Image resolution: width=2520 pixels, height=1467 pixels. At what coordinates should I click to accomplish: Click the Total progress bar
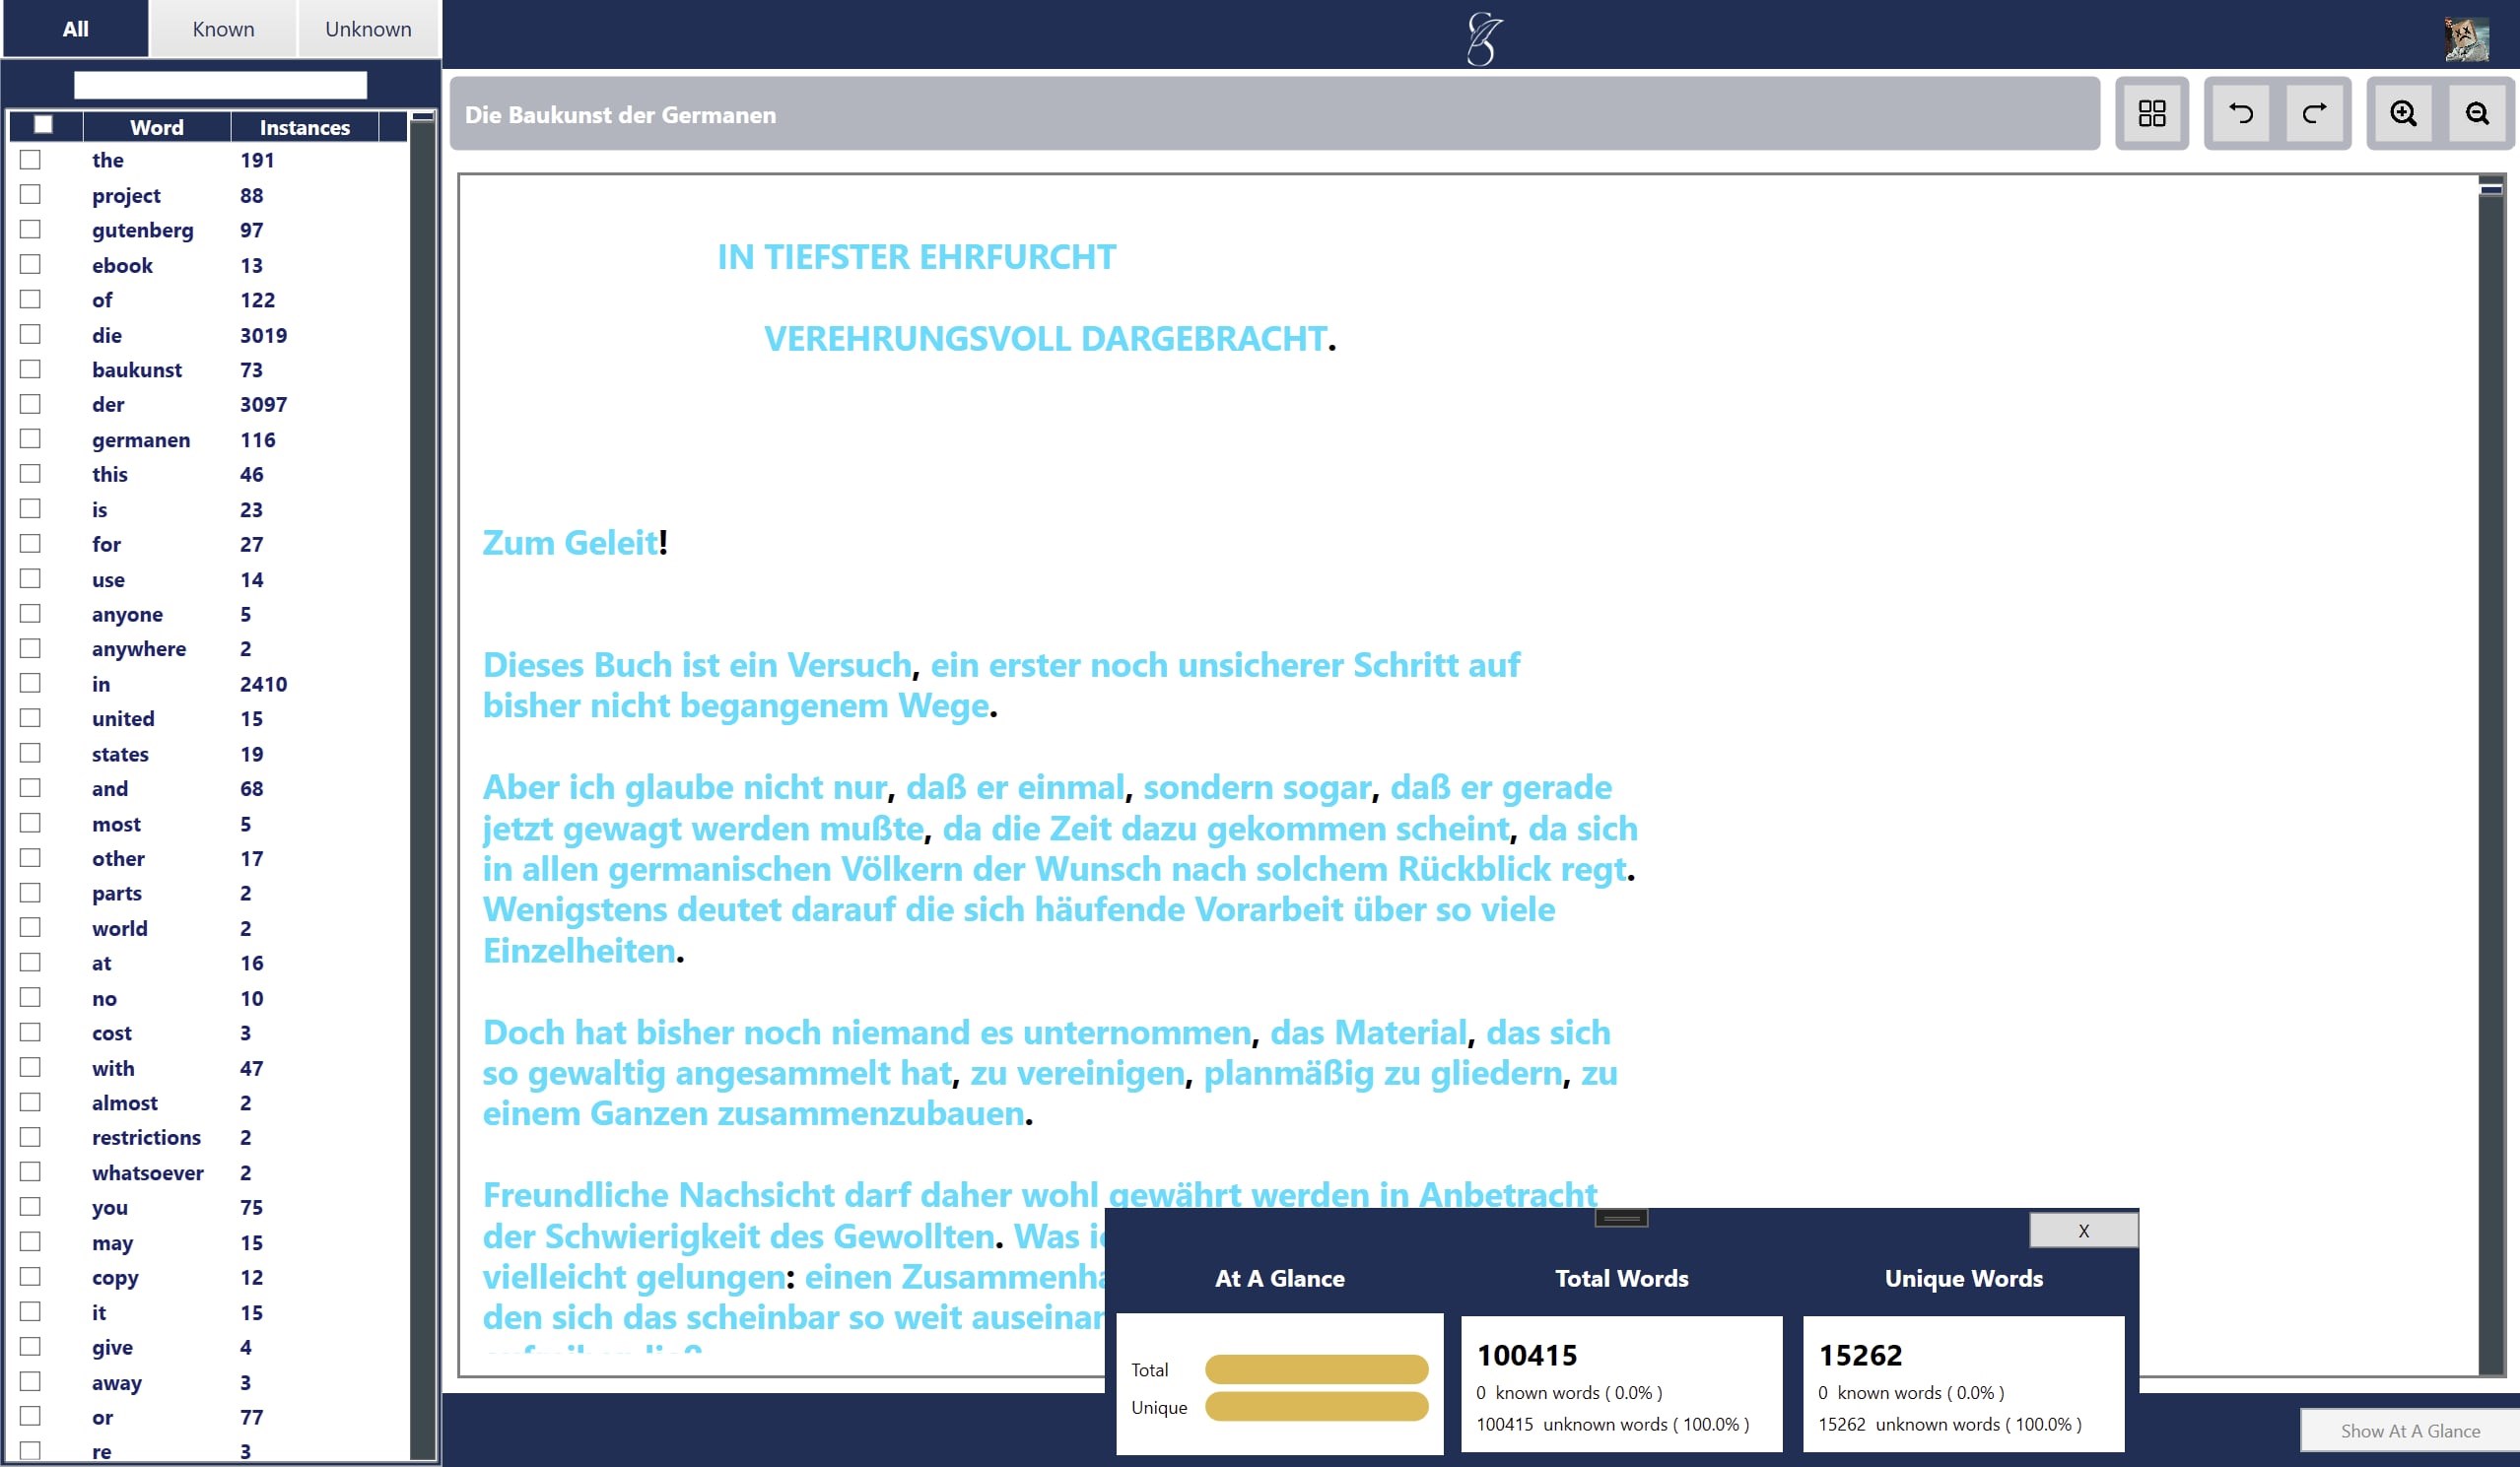1316,1369
